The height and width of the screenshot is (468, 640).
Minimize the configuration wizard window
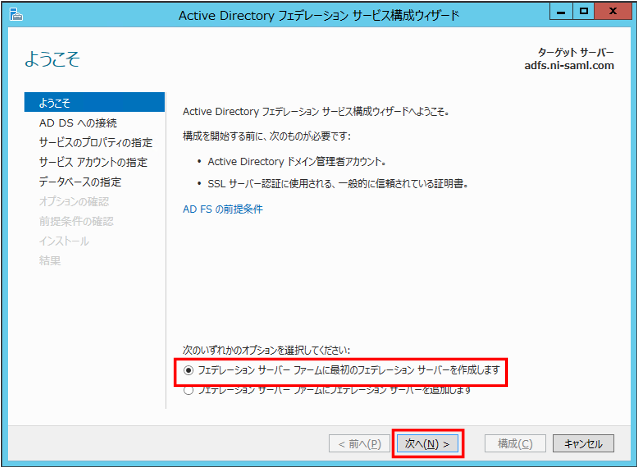tap(561, 12)
